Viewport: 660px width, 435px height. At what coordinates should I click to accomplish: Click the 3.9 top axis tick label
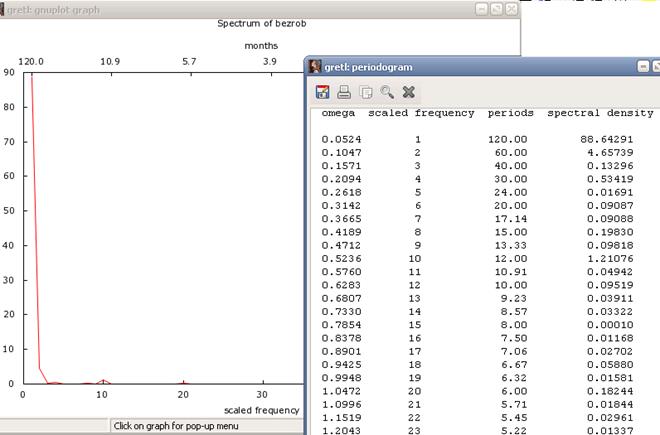[270, 61]
